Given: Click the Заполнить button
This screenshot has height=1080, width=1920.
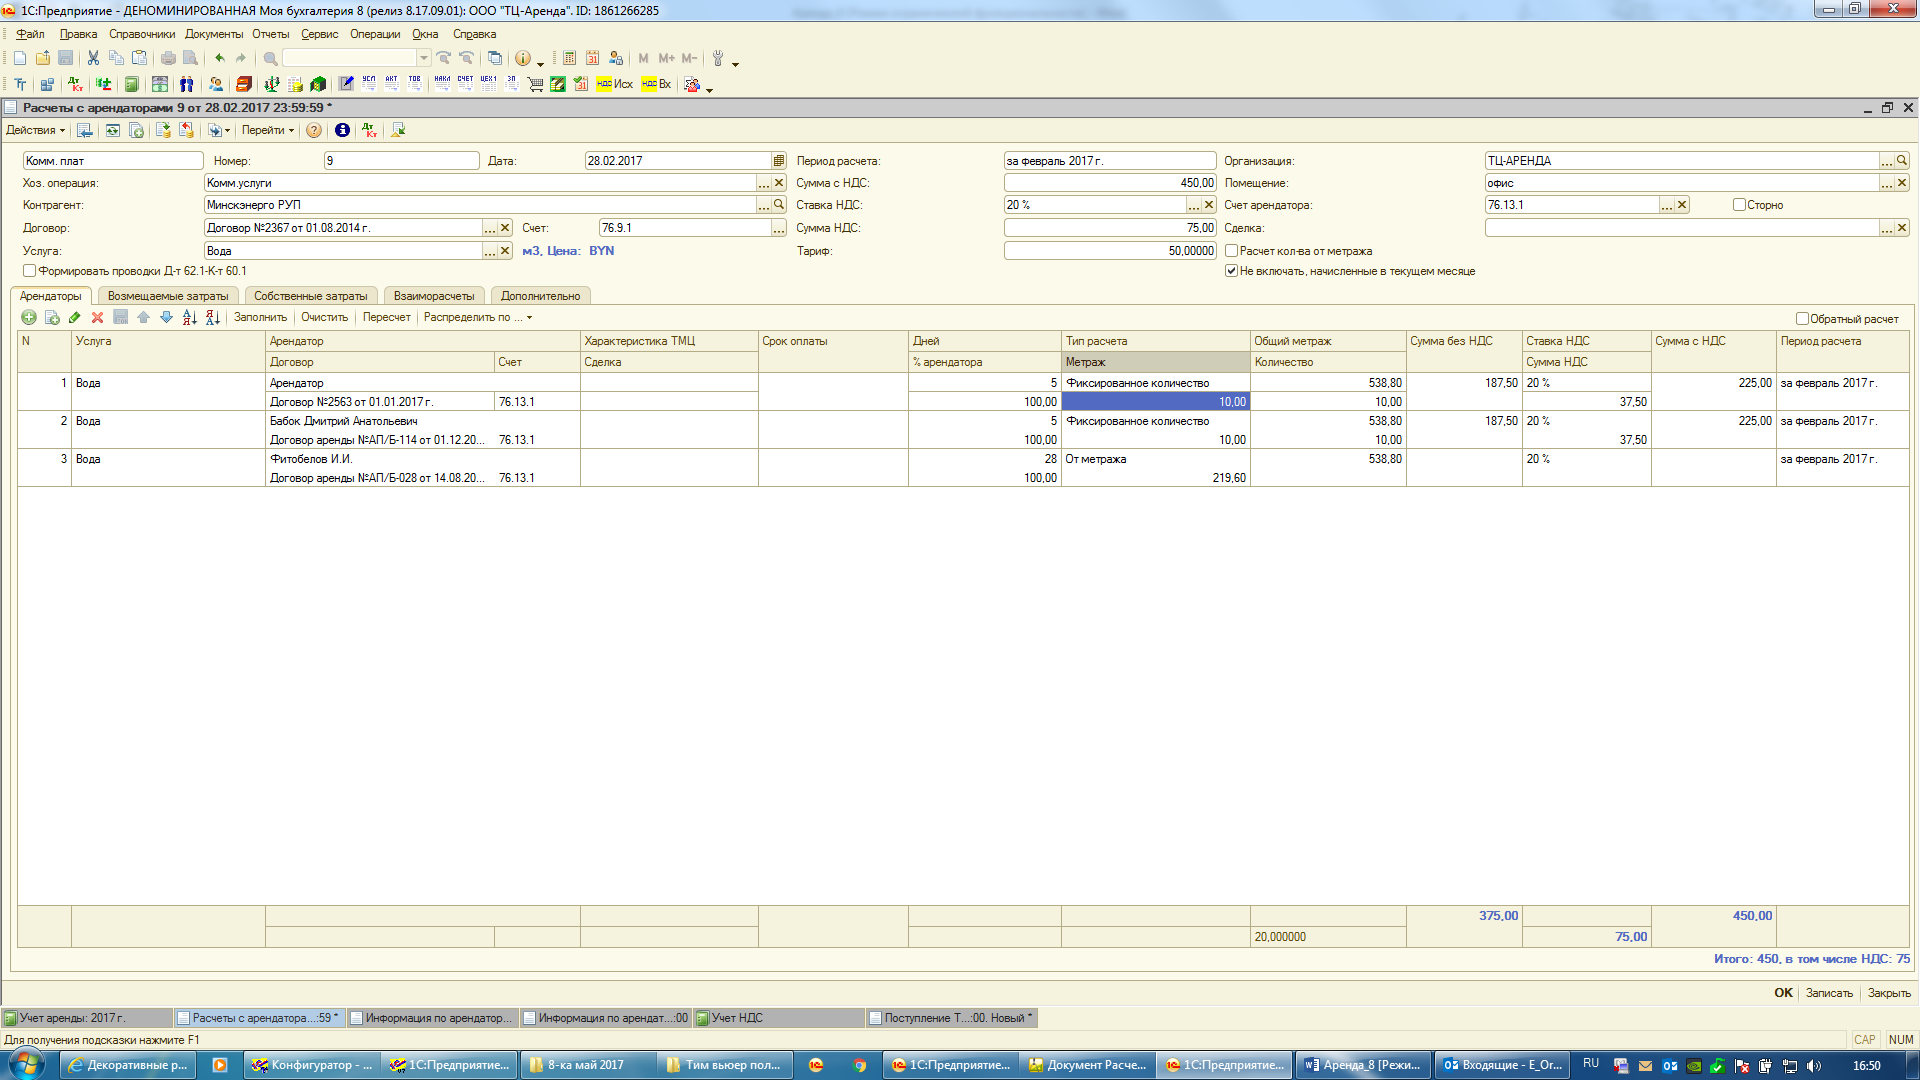Looking at the screenshot, I should coord(260,318).
